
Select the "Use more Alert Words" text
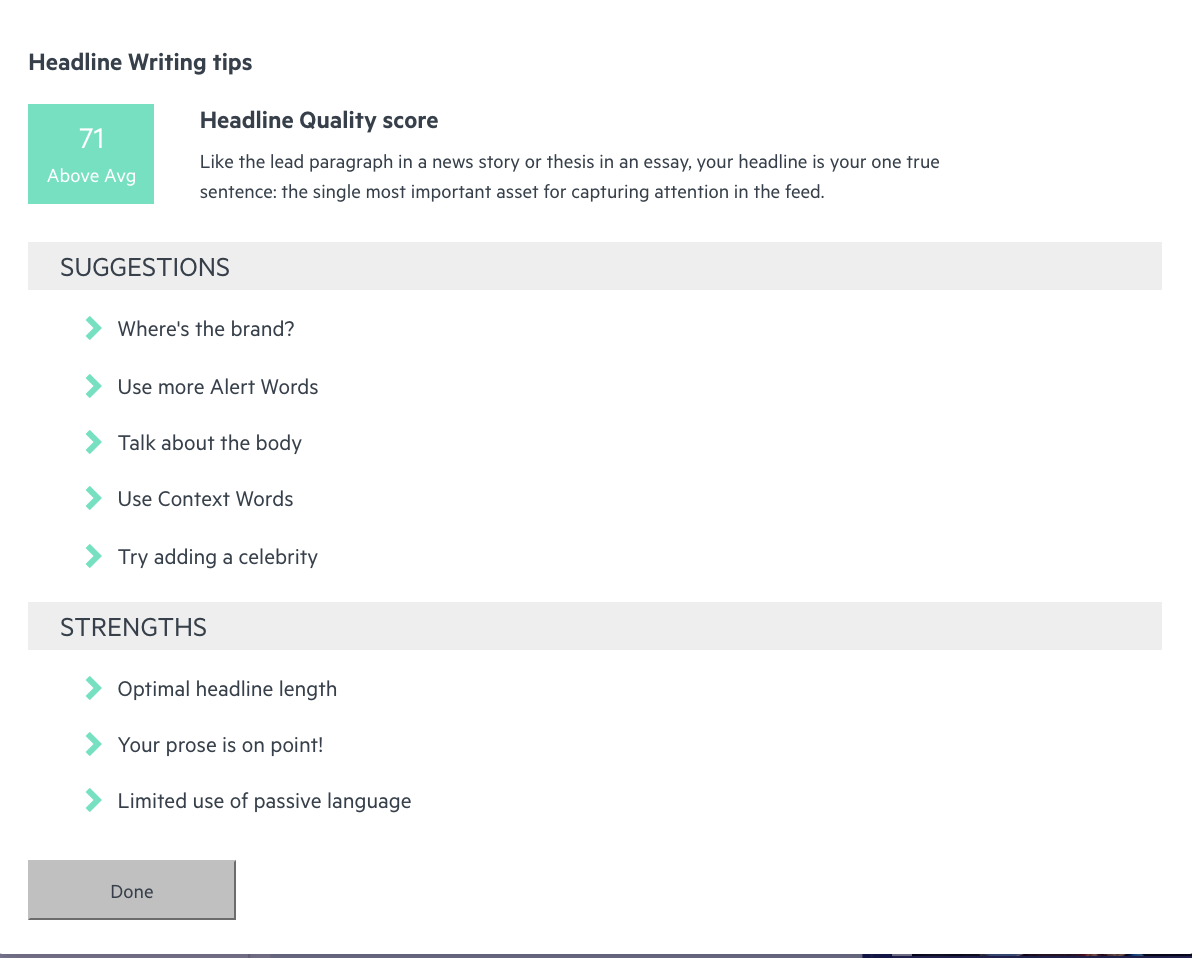(x=218, y=386)
